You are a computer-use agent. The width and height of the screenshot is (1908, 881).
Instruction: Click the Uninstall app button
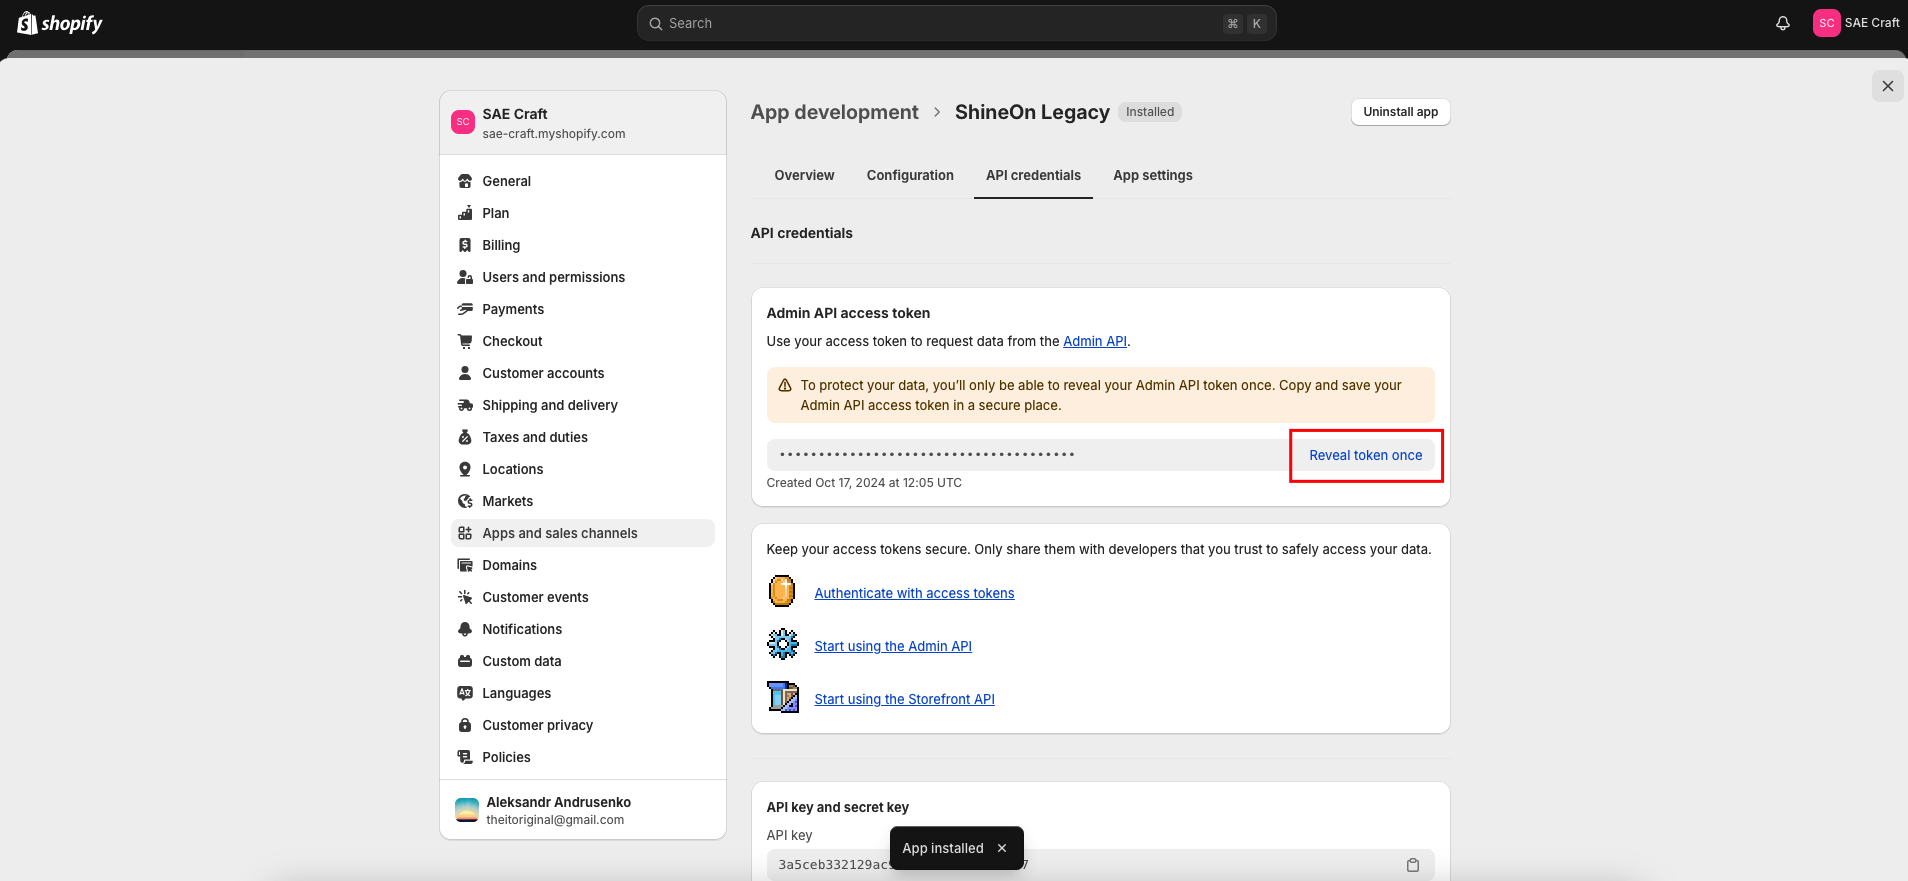pos(1400,112)
